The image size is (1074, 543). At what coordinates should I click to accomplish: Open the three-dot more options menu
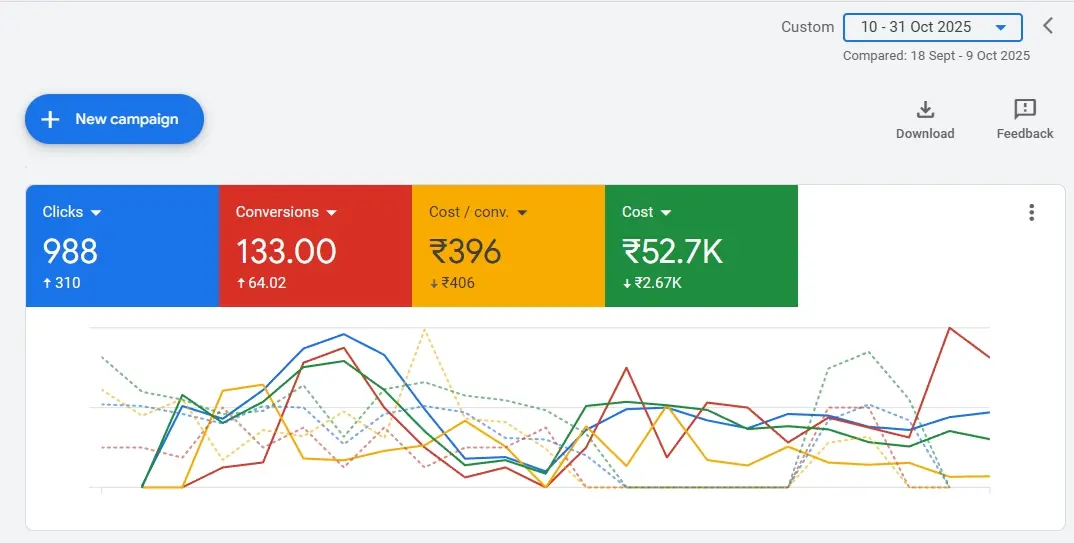1031,213
